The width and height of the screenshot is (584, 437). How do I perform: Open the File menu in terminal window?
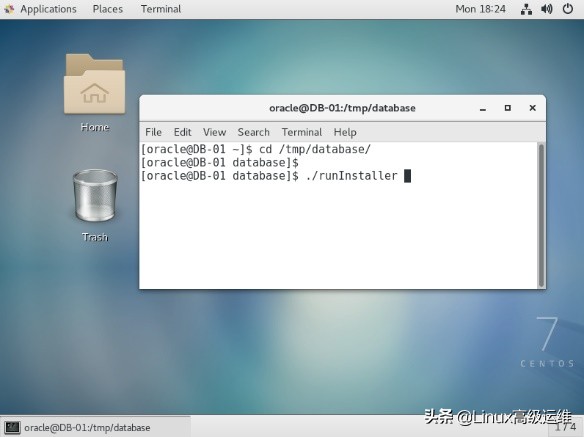(x=153, y=132)
